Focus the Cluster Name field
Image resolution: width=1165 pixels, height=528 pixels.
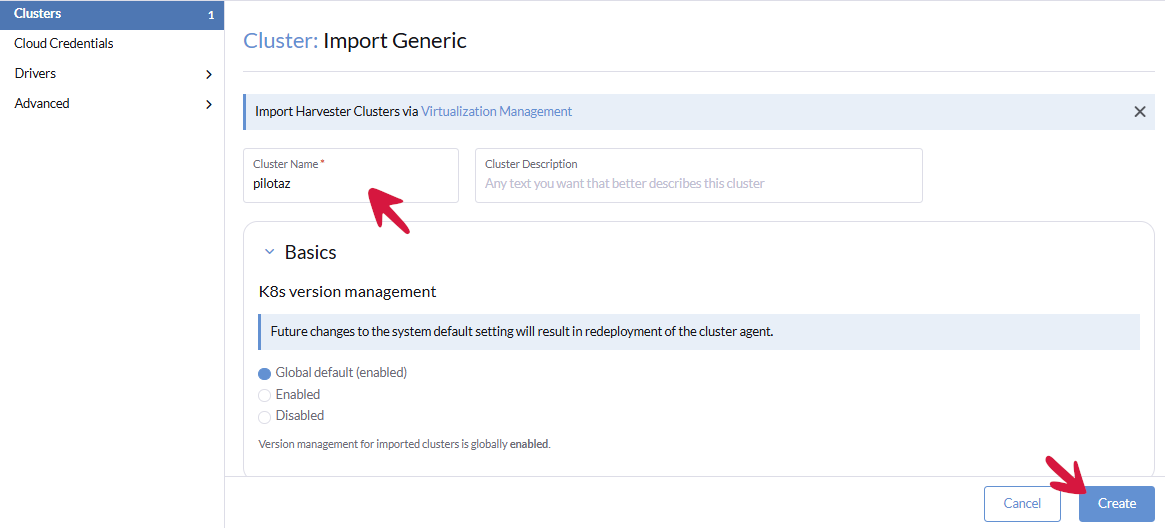coord(350,184)
